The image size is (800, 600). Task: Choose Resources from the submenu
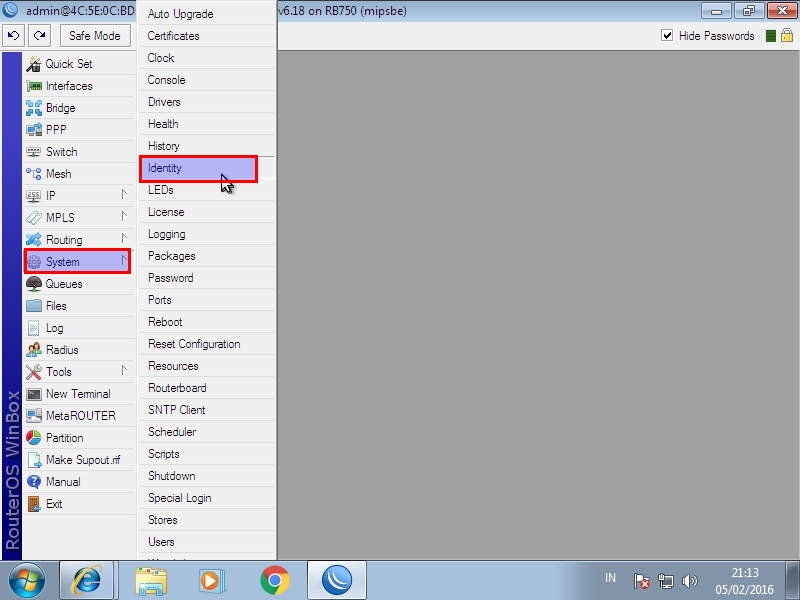click(x=207, y=366)
